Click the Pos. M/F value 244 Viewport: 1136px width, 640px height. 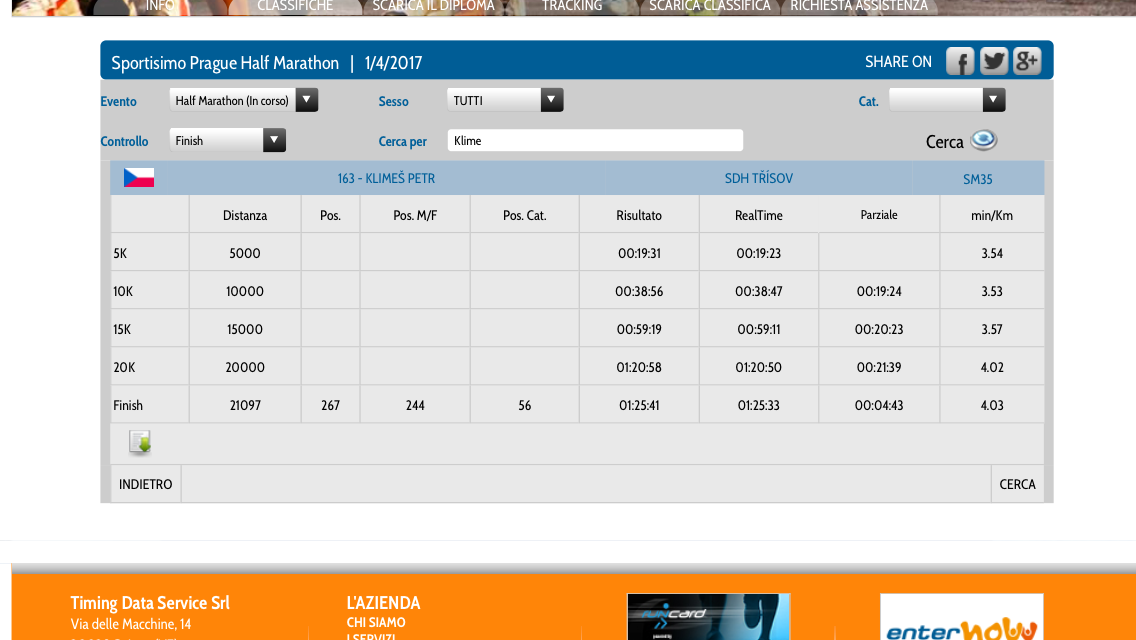pos(415,405)
